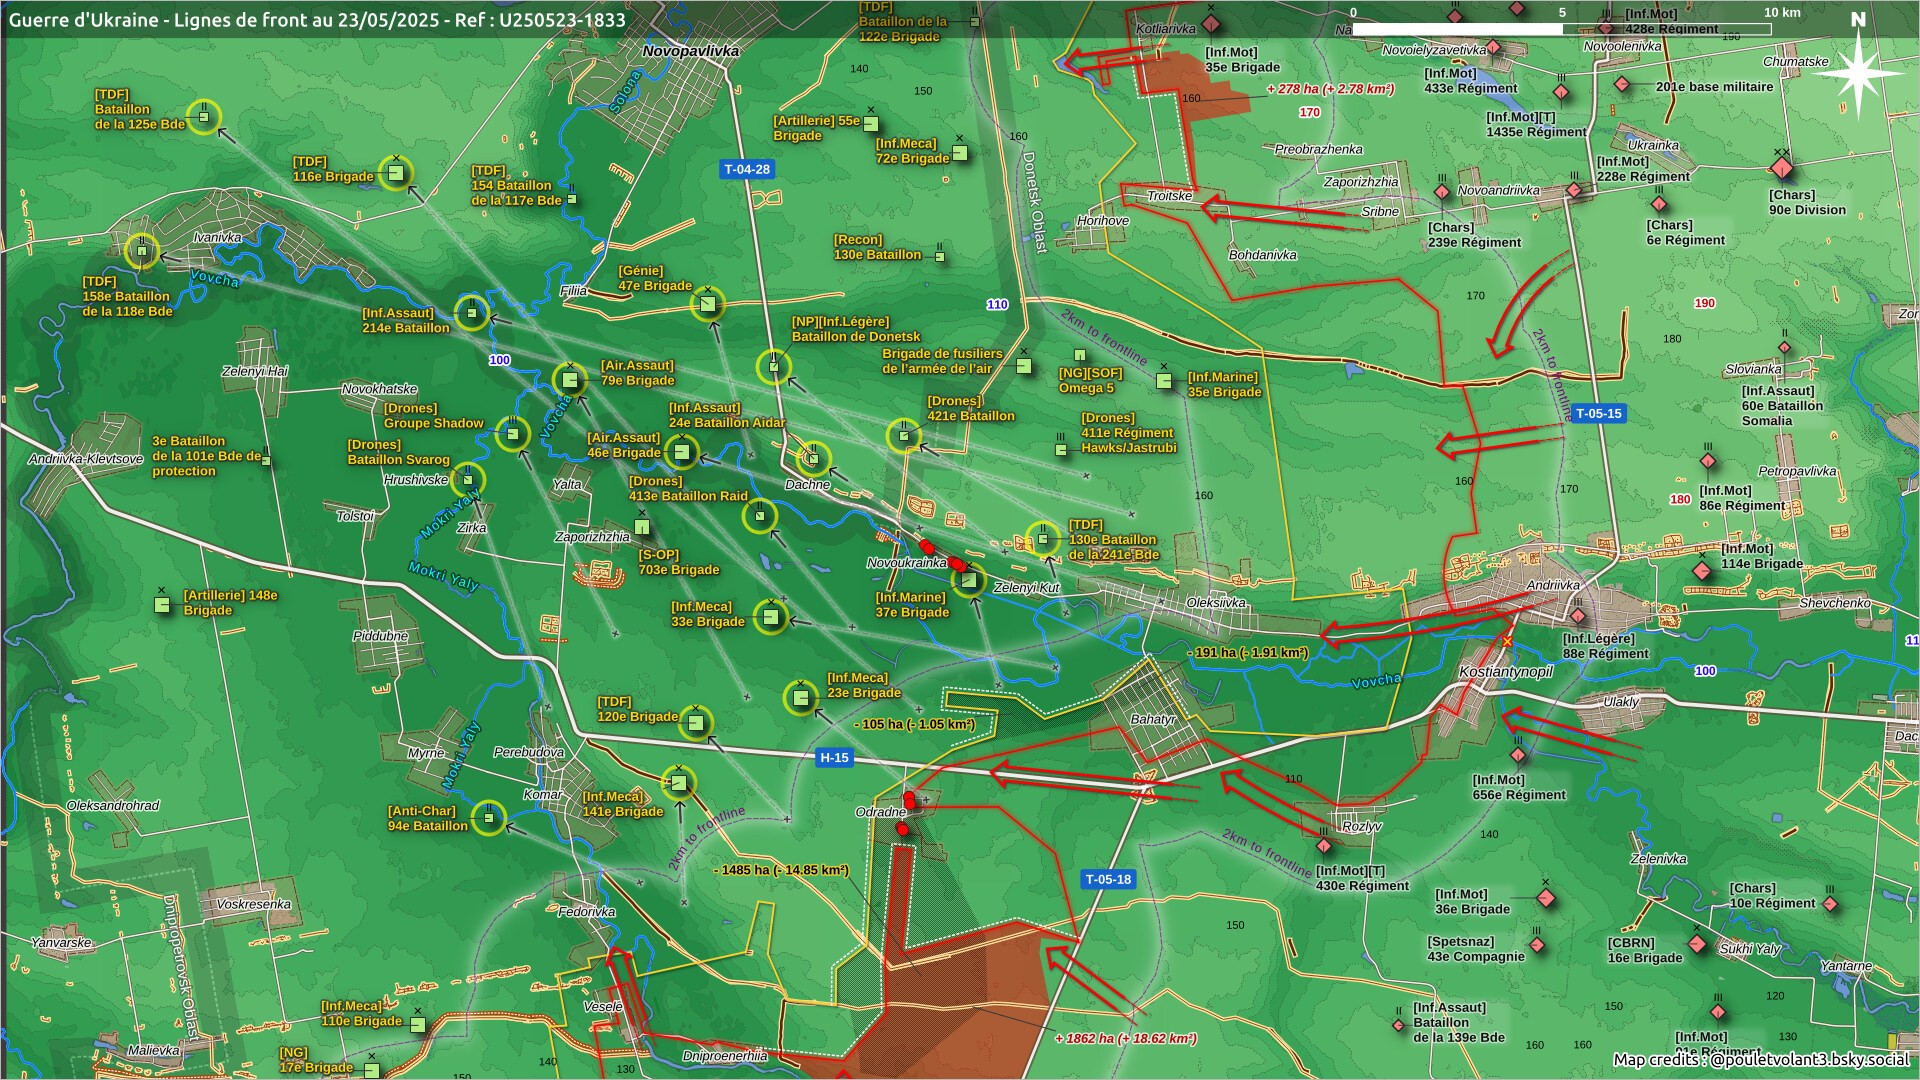1920x1080 pixels.
Task: Click the + 1862 ha gain annotation
Action: pos(1126,1038)
